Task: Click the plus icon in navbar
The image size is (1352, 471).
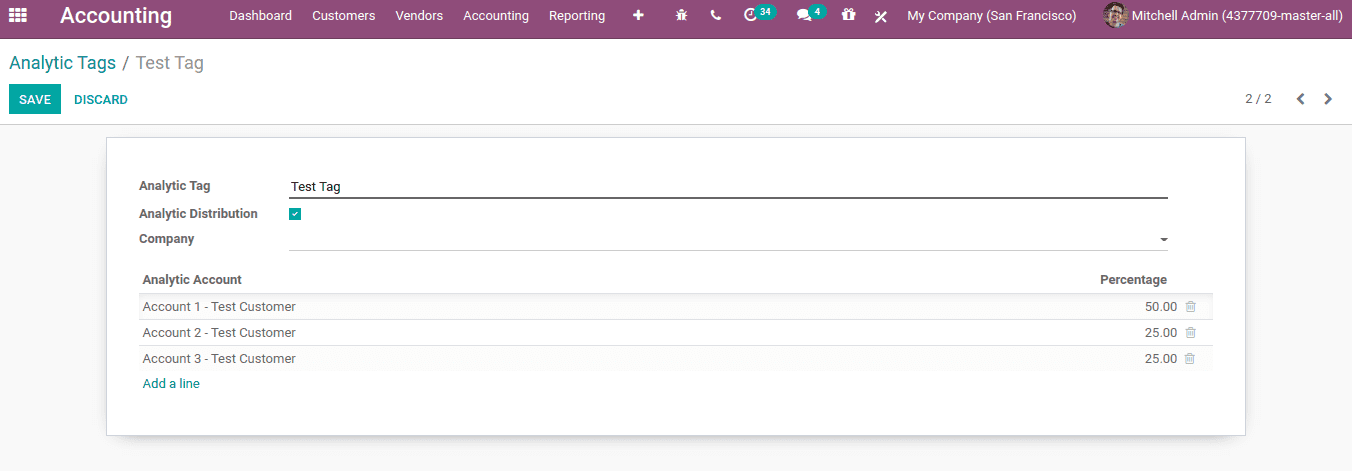Action: pyautogui.click(x=639, y=16)
